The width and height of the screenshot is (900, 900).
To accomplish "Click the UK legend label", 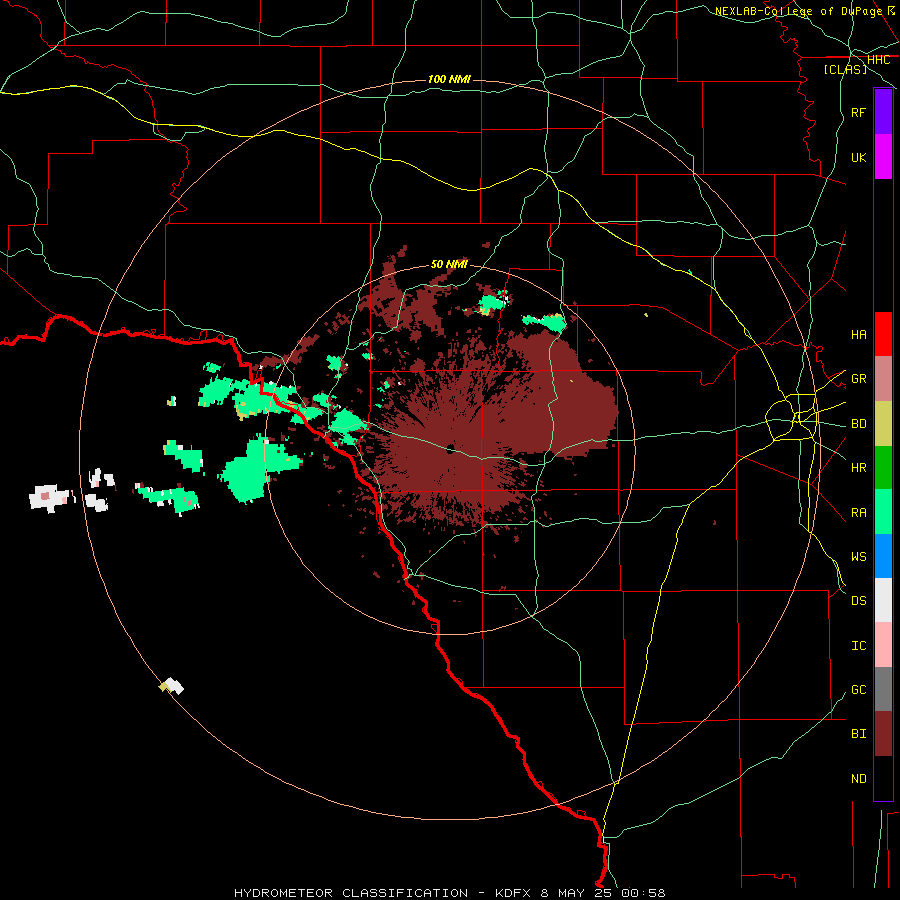I will pyautogui.click(x=858, y=157).
